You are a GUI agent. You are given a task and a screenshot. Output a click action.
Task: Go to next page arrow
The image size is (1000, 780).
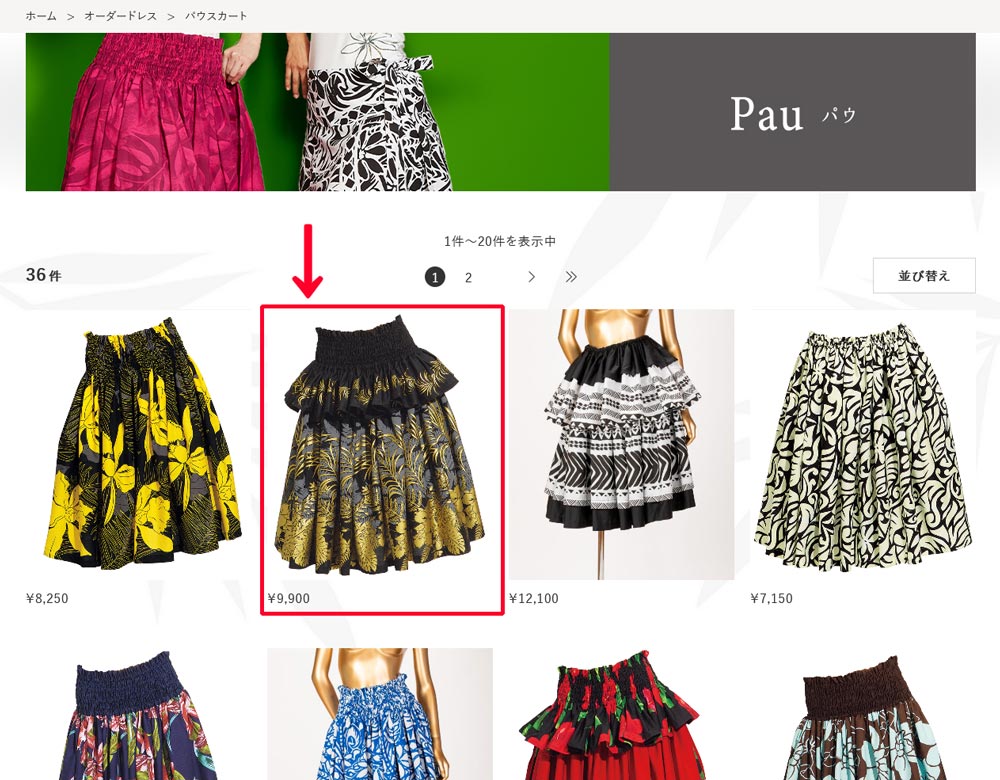pyautogui.click(x=531, y=277)
